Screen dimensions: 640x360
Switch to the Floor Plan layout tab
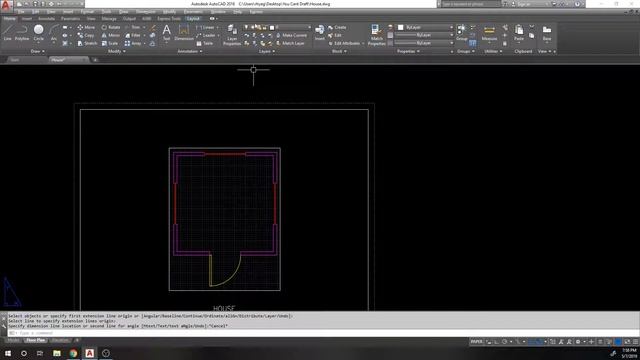pyautogui.click(x=36, y=340)
